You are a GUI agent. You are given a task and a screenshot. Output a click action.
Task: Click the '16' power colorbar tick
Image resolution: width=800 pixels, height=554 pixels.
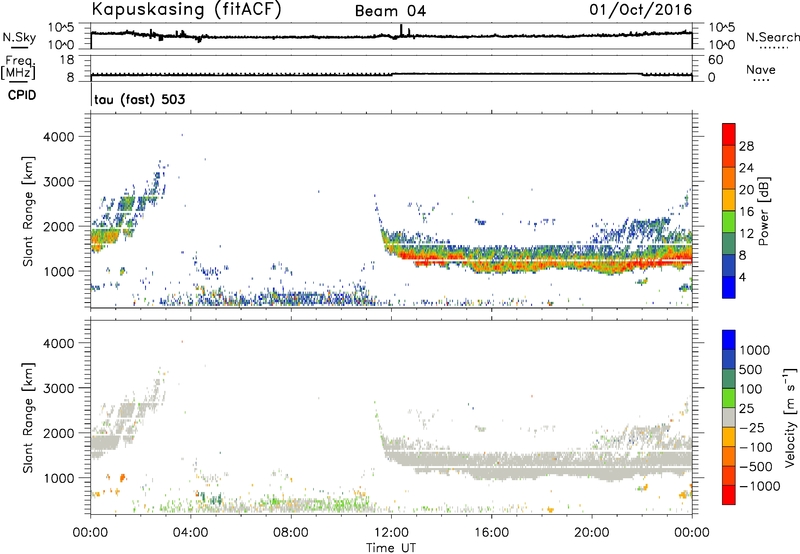tap(746, 212)
